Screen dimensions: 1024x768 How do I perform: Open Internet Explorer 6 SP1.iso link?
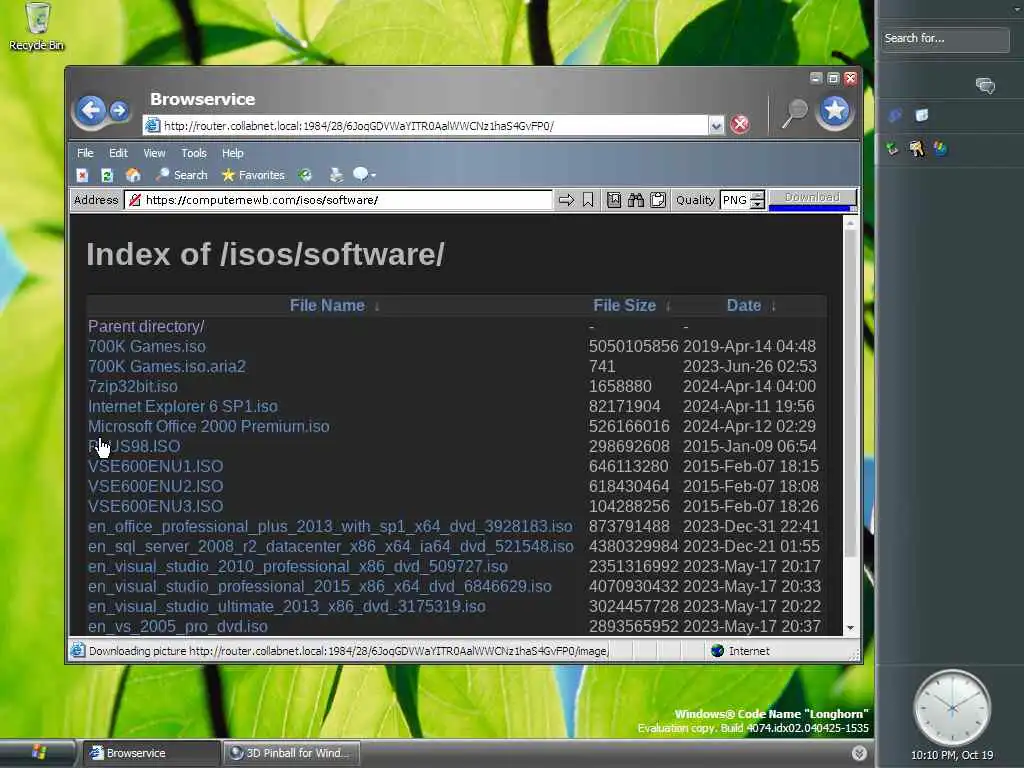183,407
